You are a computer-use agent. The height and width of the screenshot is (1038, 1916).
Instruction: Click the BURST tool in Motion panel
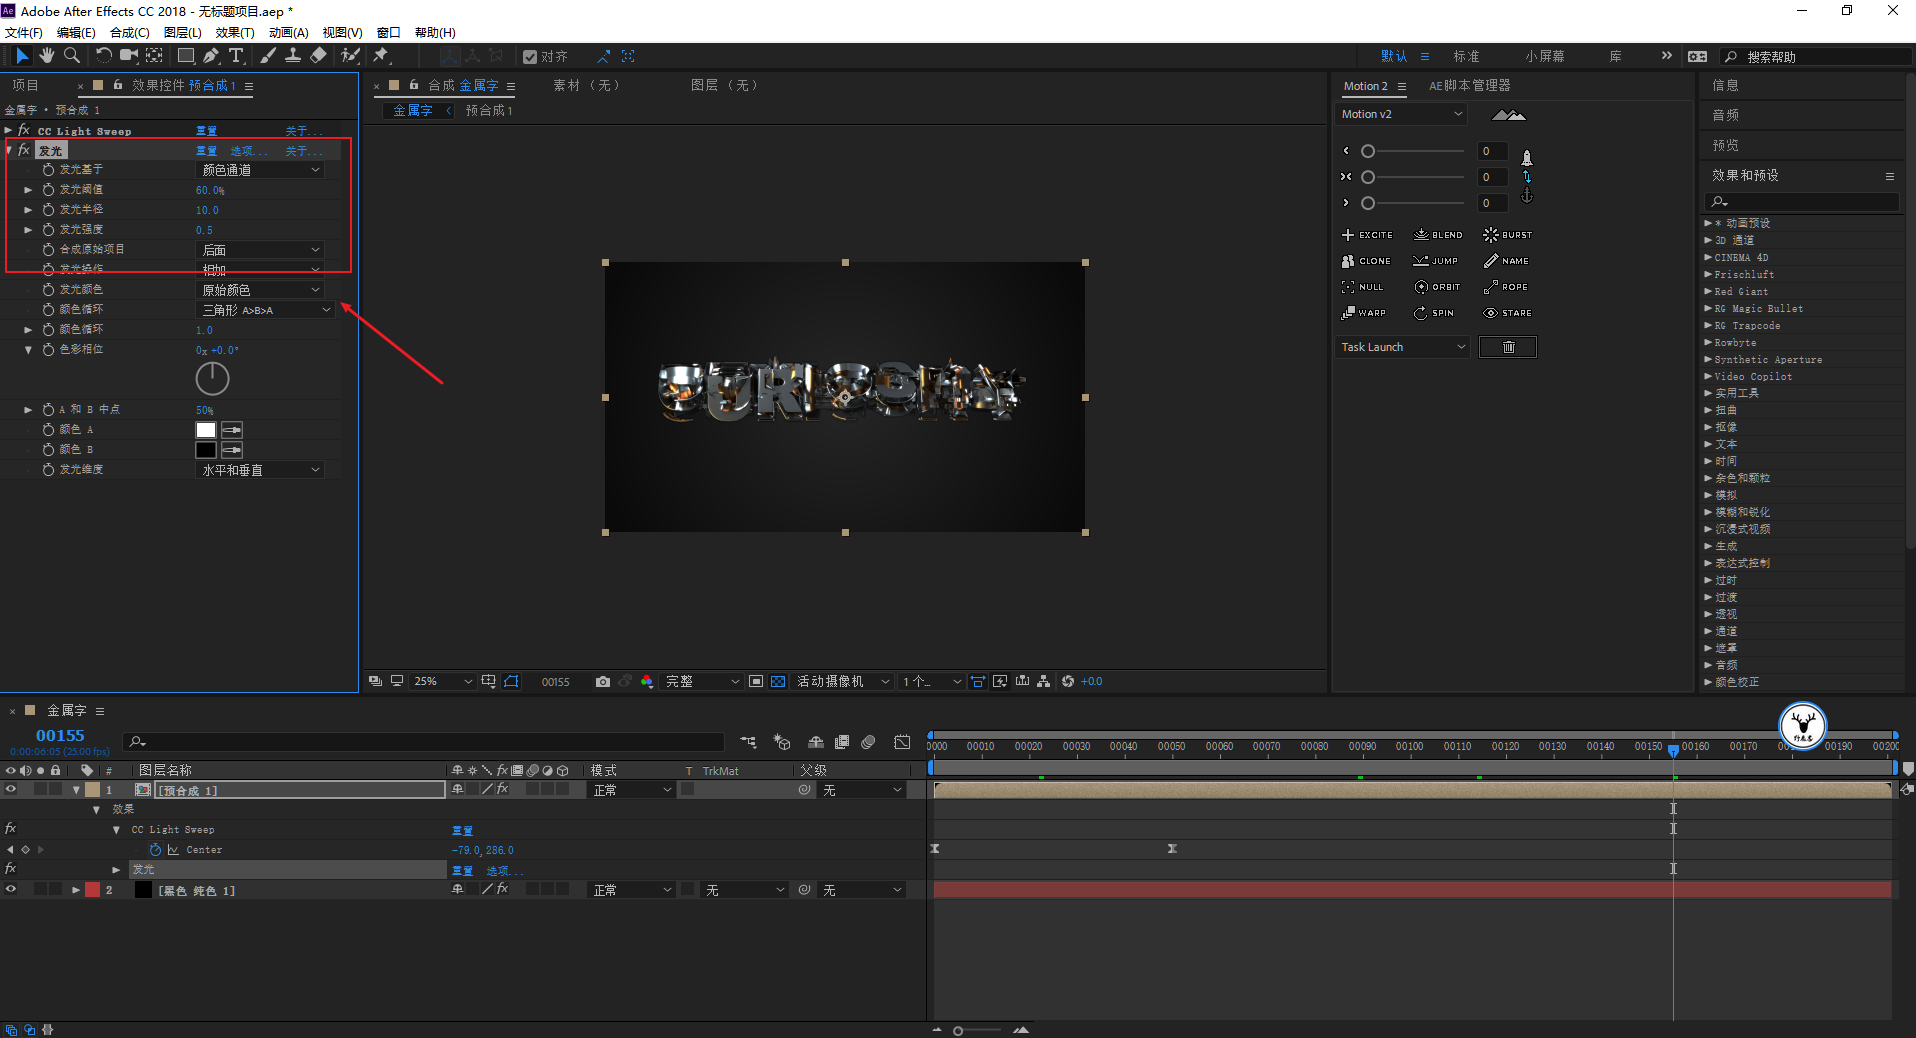1508,235
